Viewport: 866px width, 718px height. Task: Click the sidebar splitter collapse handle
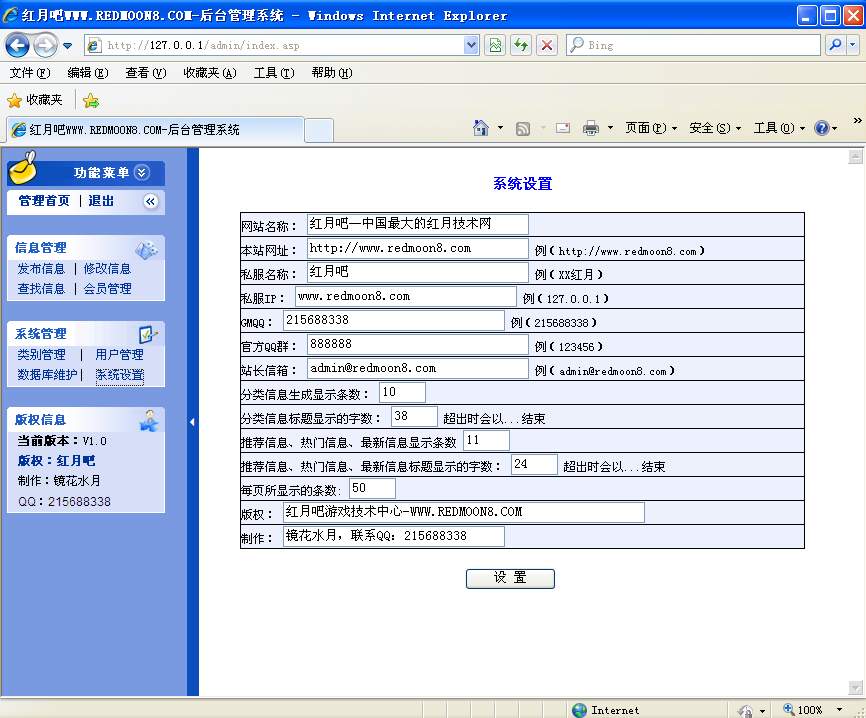[x=192, y=422]
